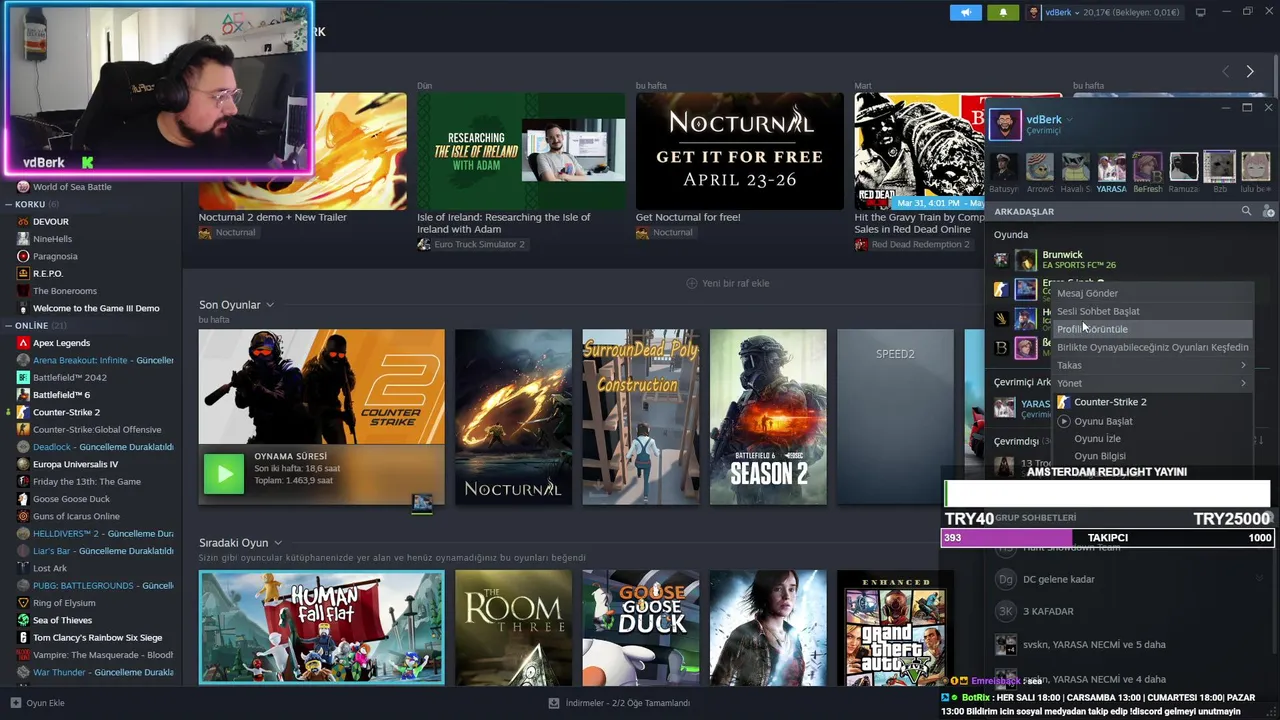Click the add friend icon
Image resolution: width=1280 pixels, height=720 pixels.
[x=1268, y=211]
